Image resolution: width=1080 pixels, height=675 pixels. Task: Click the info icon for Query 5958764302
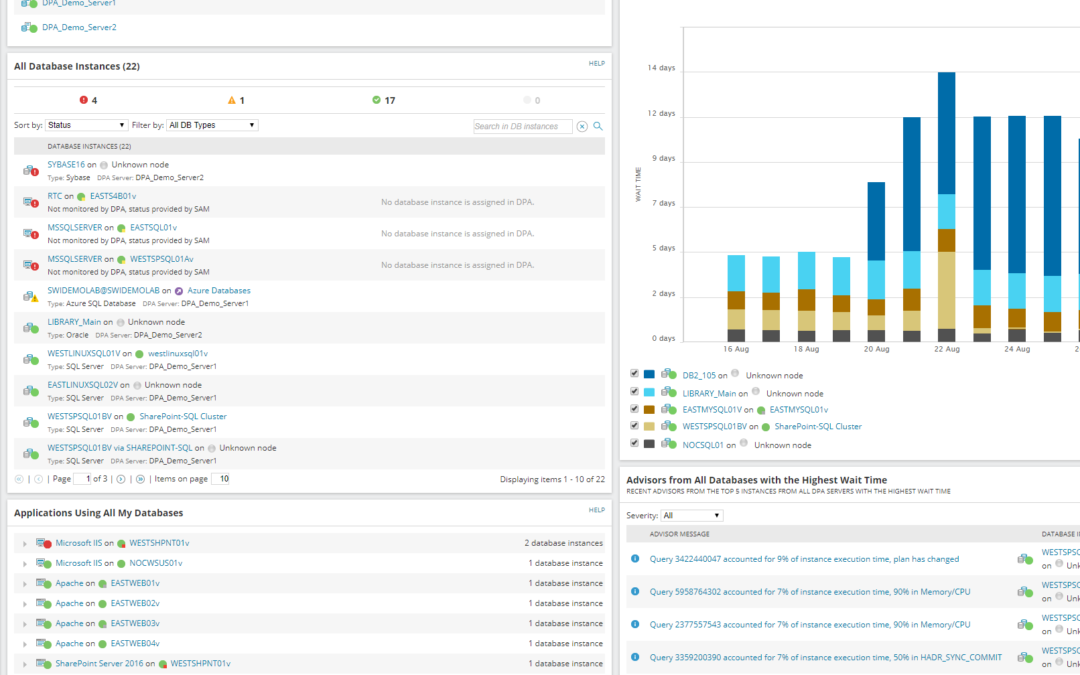point(635,591)
